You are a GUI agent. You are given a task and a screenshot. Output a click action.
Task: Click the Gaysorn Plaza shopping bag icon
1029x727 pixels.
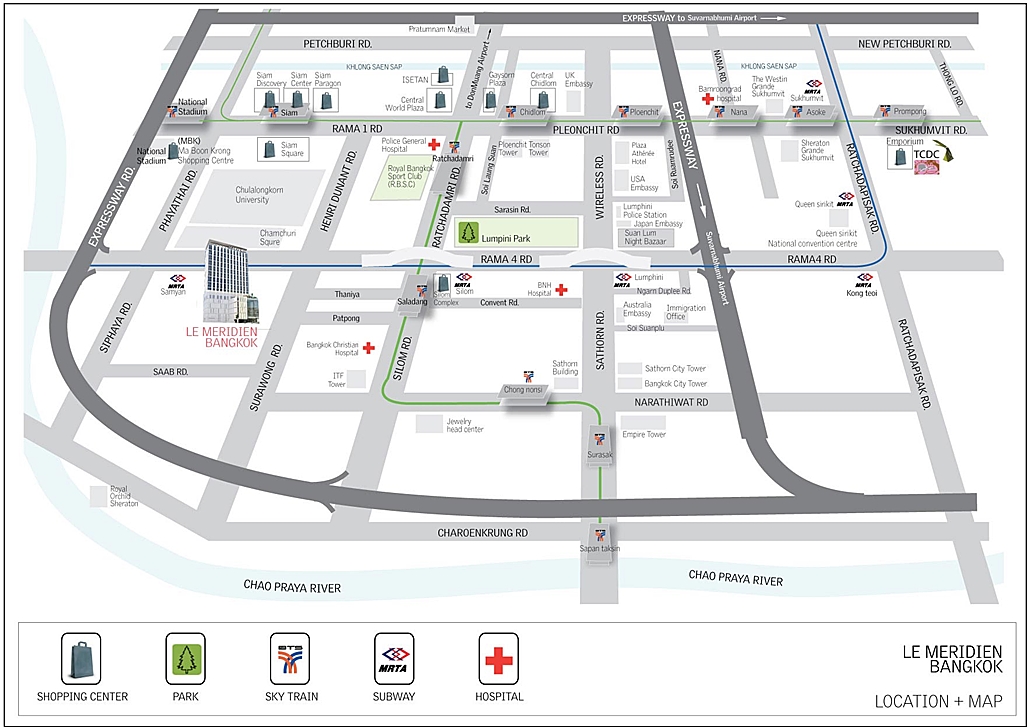coord(490,100)
